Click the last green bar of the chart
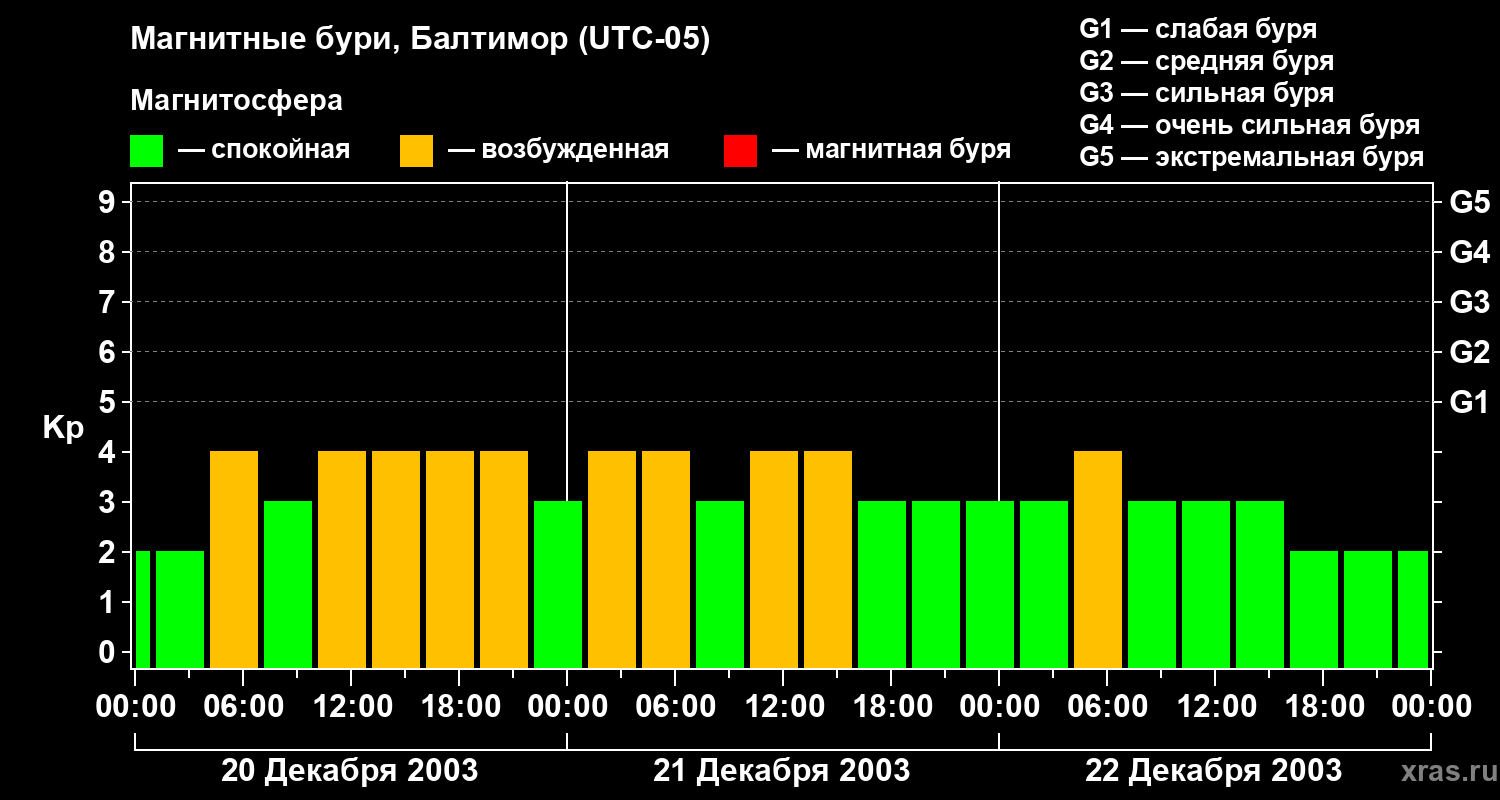 pyautogui.click(x=1413, y=609)
